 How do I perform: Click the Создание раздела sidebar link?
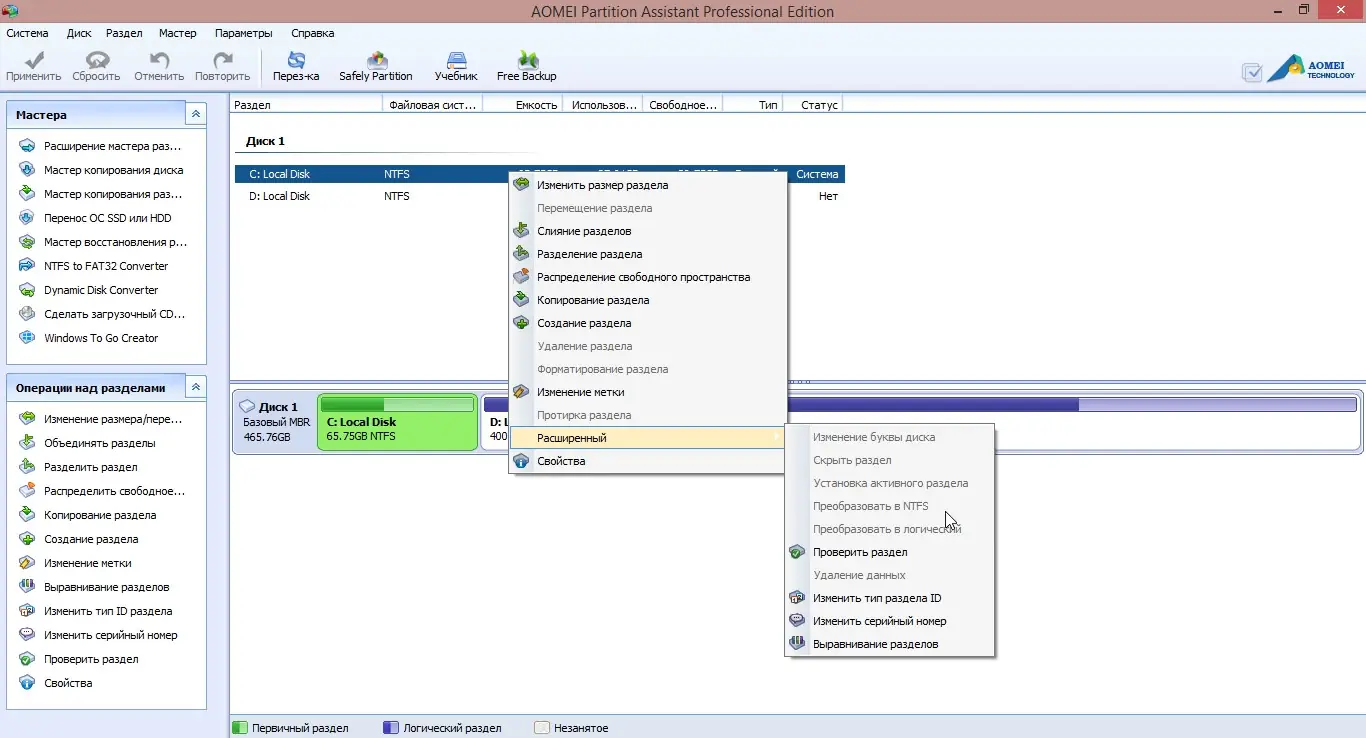tap(91, 539)
